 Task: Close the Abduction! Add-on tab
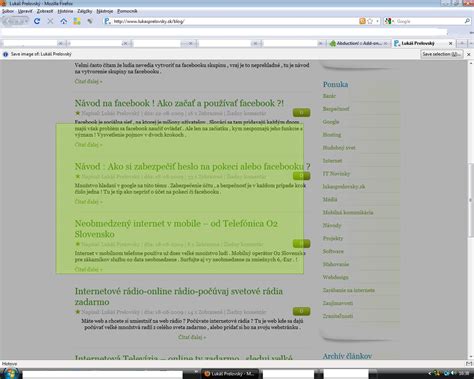(386, 43)
